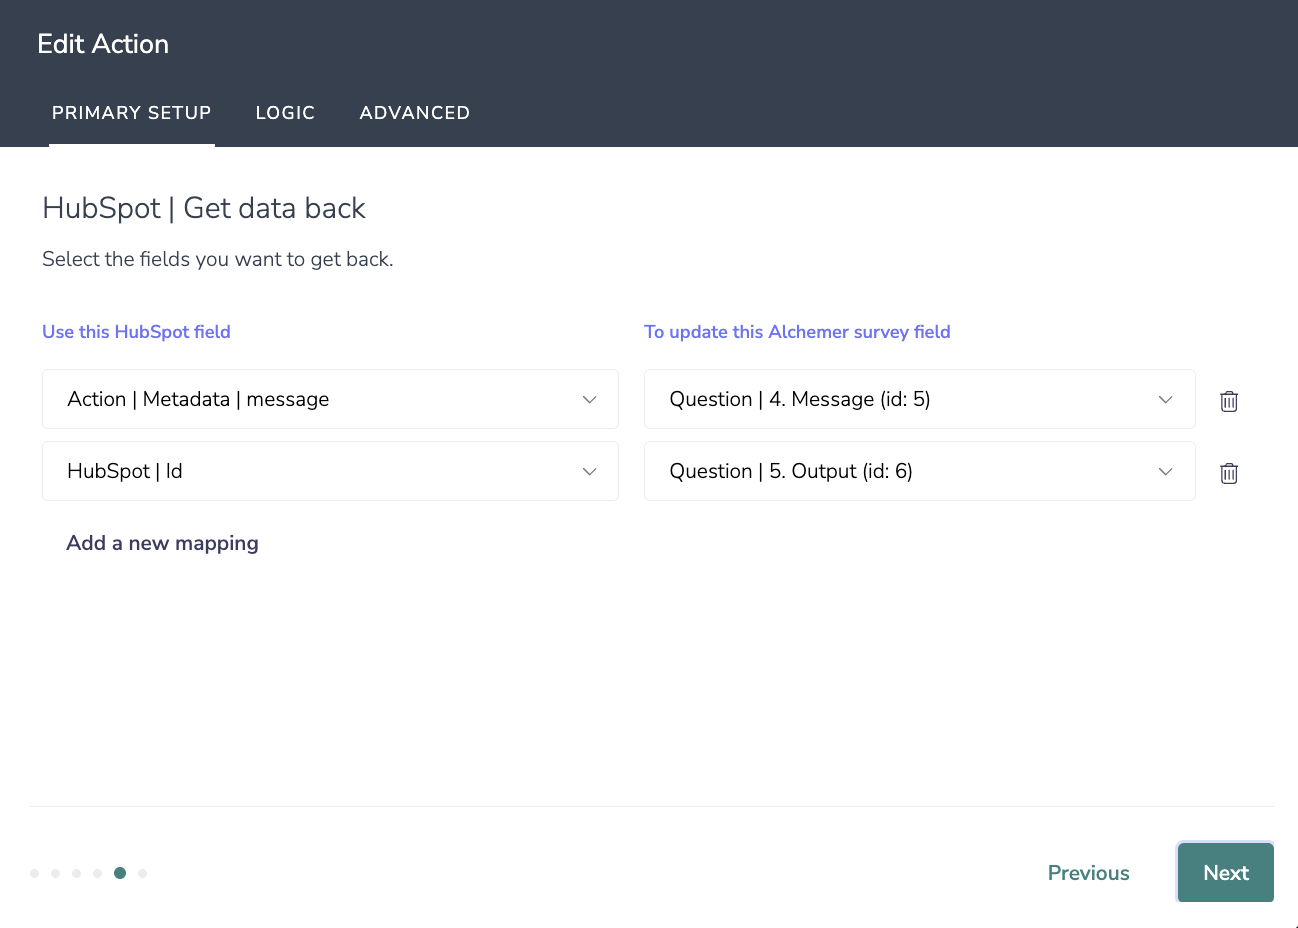The width and height of the screenshot is (1298, 928).
Task: Switch to the Primary Setup tab
Action: point(132,113)
